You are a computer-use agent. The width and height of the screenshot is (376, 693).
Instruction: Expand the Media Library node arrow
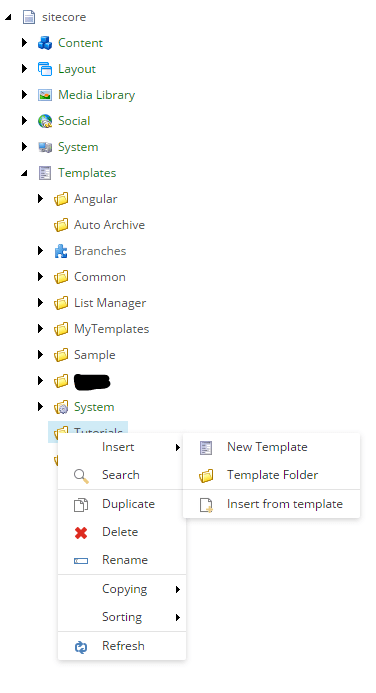[24, 95]
